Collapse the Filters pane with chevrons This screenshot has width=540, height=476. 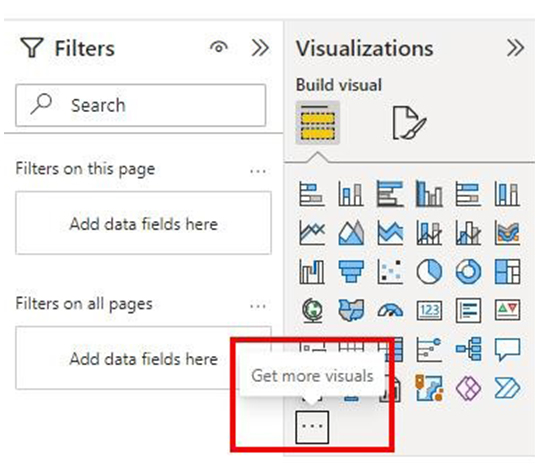[x=260, y=48]
